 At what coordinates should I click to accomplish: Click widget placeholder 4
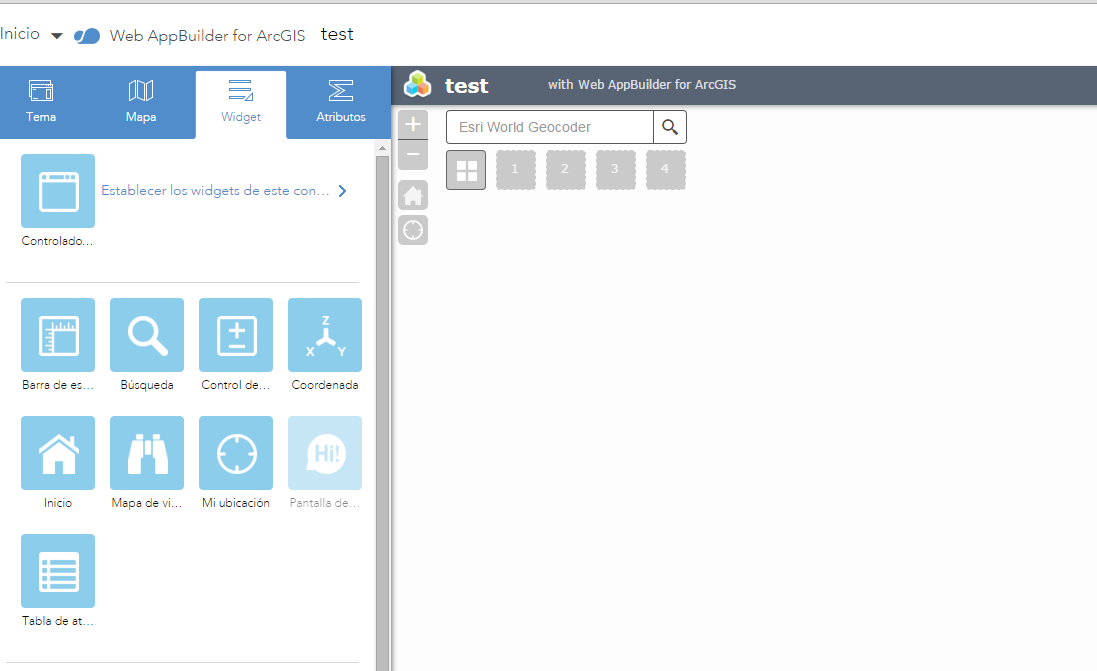(665, 170)
